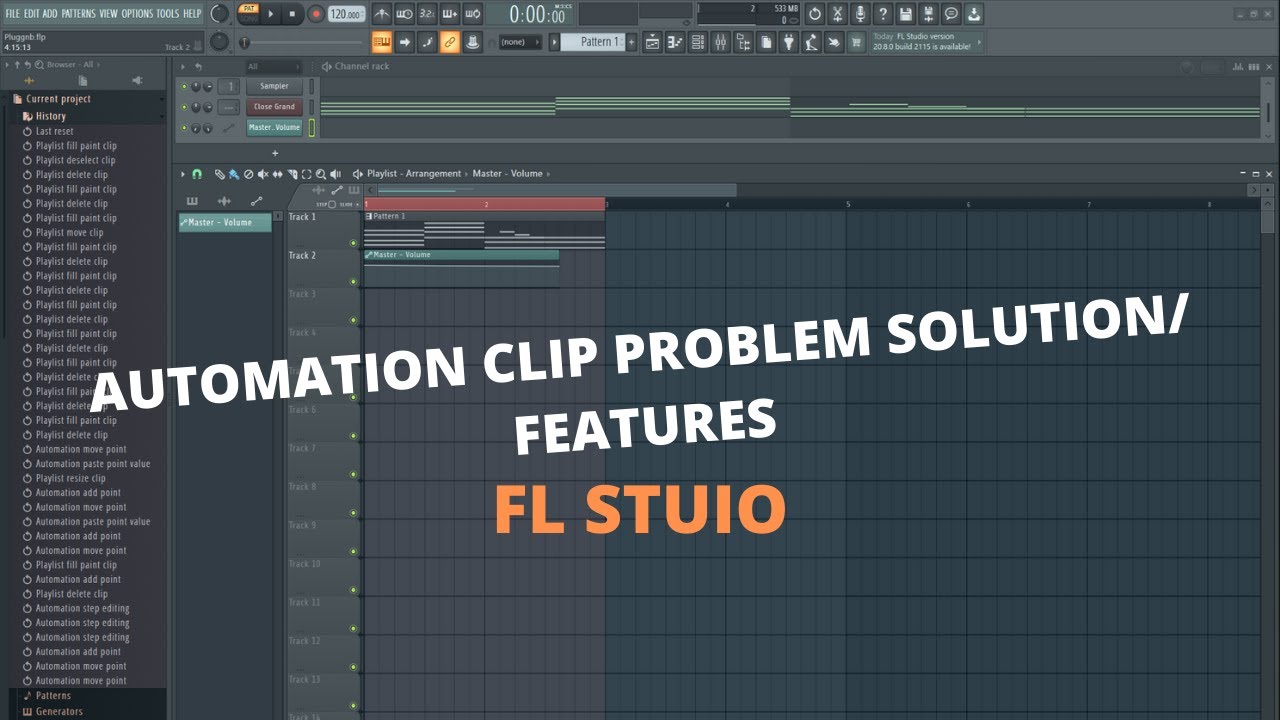Click the metronome icon in the toolbar

point(381,14)
